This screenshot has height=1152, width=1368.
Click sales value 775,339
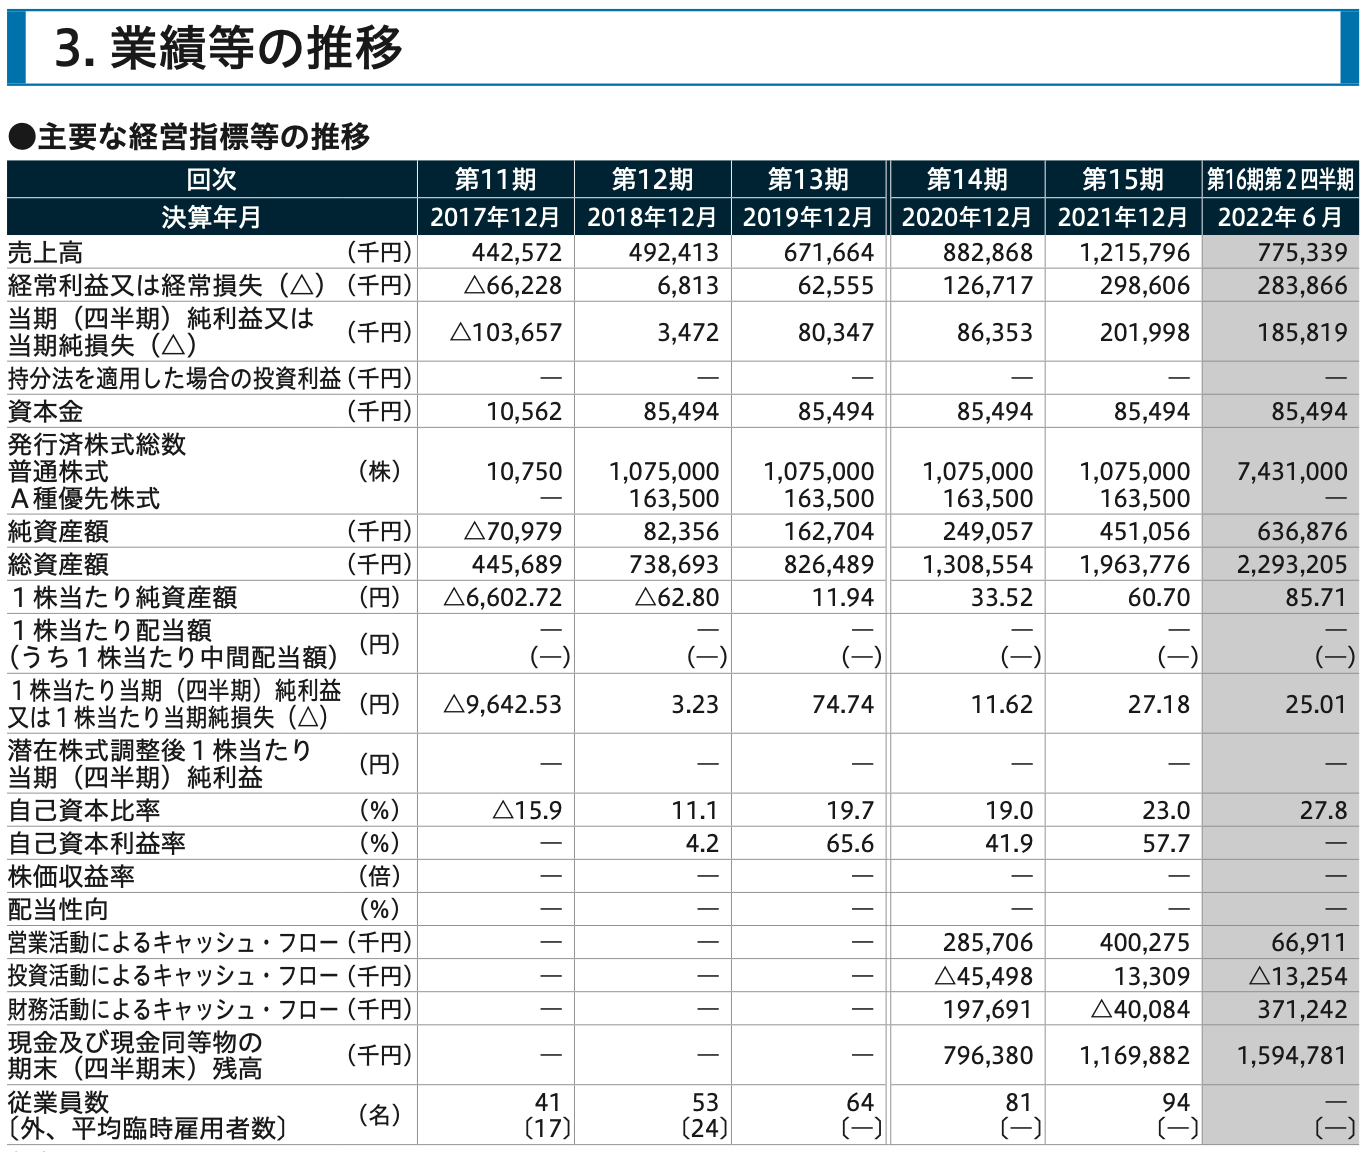[1302, 252]
